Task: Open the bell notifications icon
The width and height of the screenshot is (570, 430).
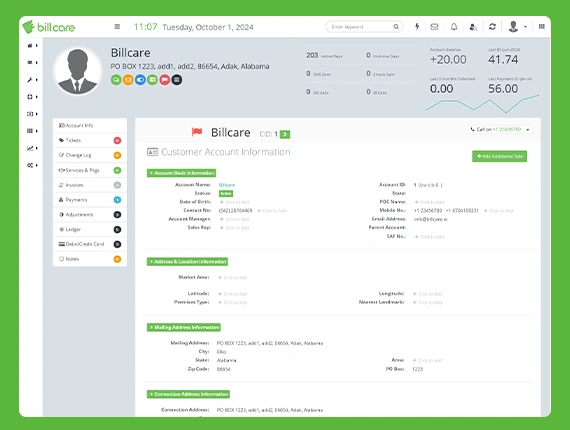Action: click(454, 27)
